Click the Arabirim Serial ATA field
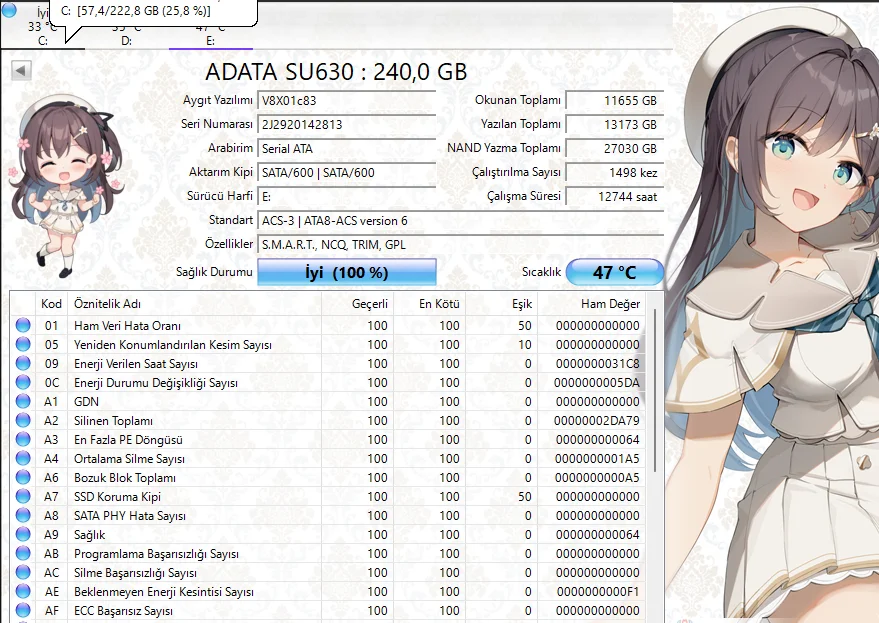Viewport: 879px width, 623px height. tap(346, 149)
